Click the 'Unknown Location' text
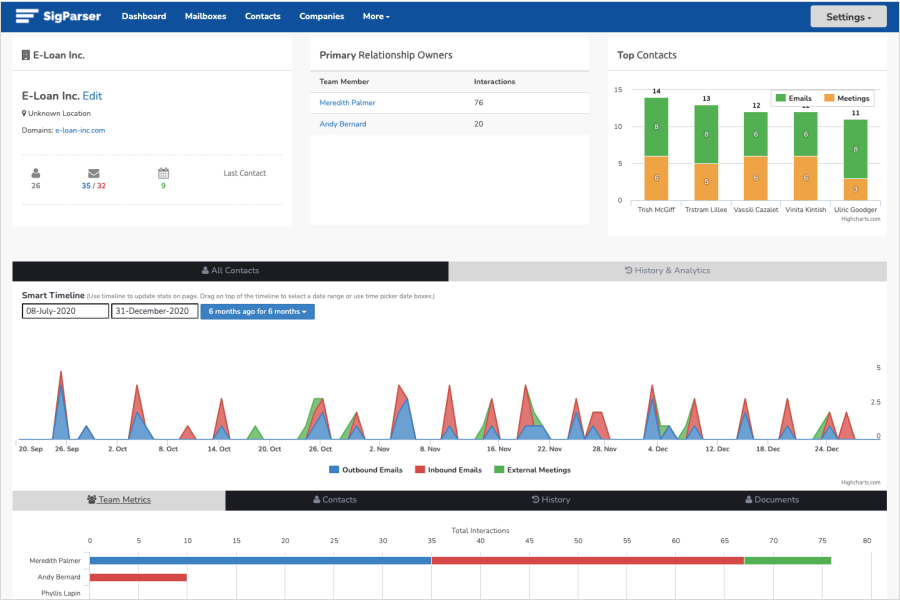Viewport: 900px width, 600px height. (x=60, y=113)
